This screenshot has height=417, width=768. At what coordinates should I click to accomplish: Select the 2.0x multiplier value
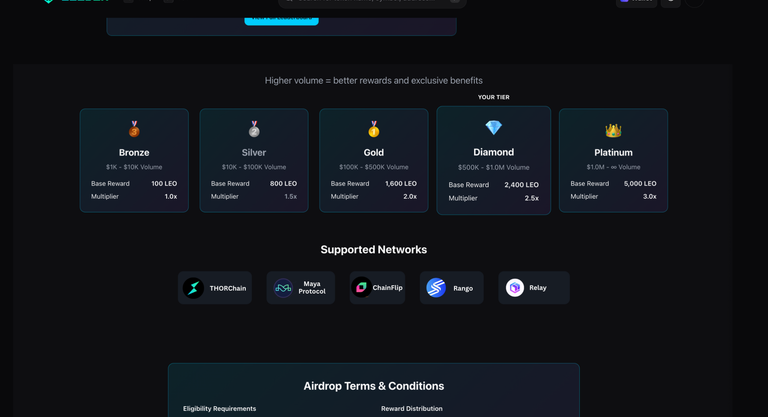410,196
